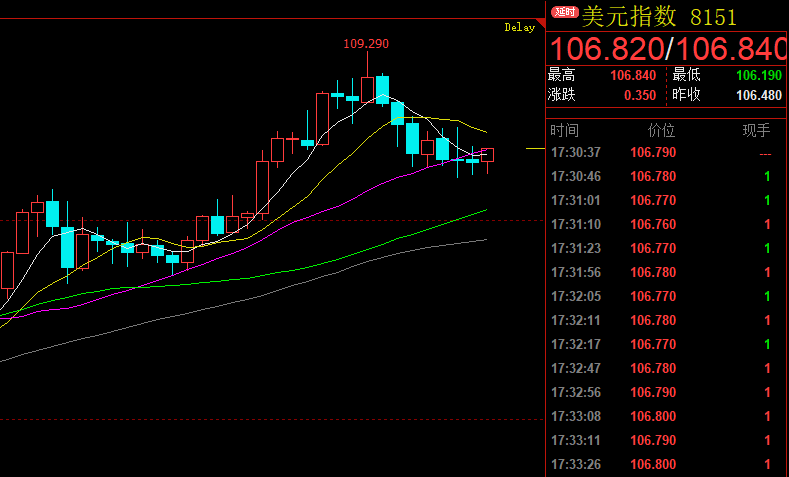Click the yellow current-price marker right of chart
This screenshot has height=477, width=789.
click(x=535, y=149)
